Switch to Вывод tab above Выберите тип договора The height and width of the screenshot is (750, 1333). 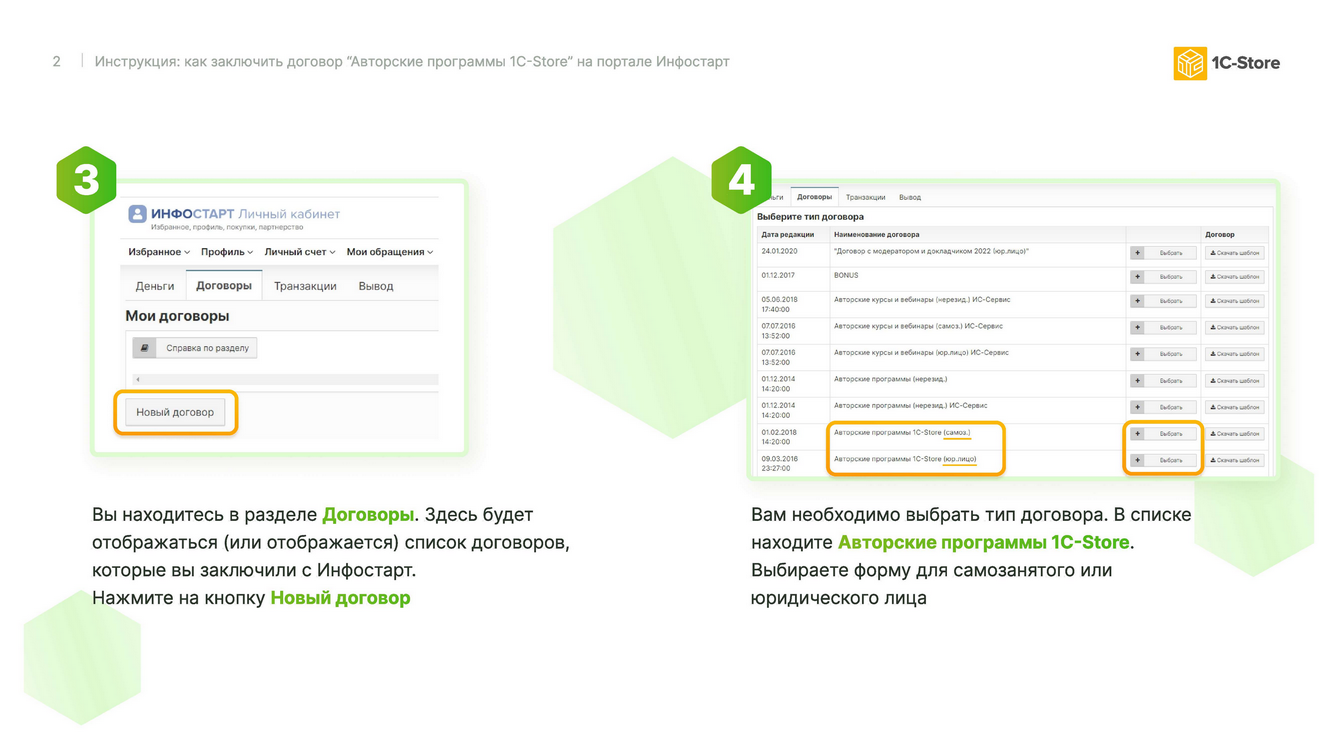910,197
